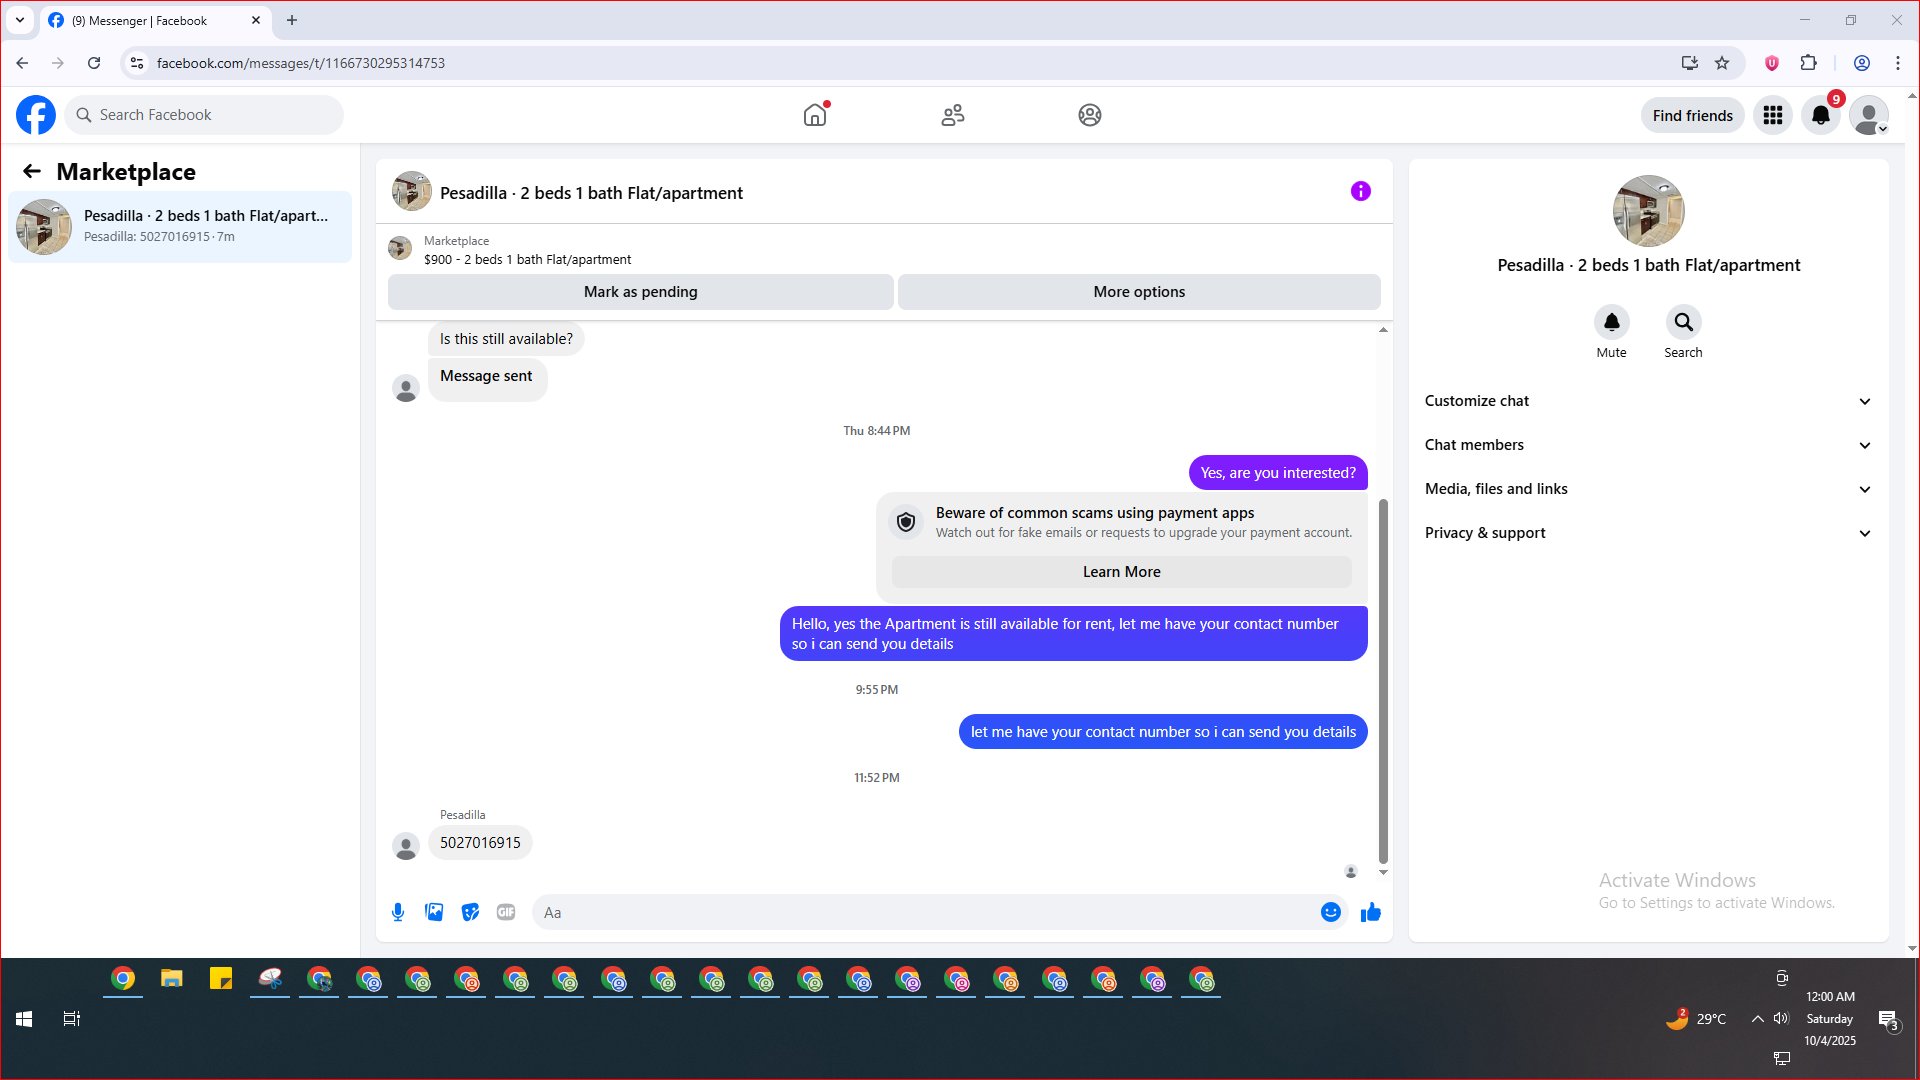Open the emoji picker in message box

pyautogui.click(x=1331, y=912)
